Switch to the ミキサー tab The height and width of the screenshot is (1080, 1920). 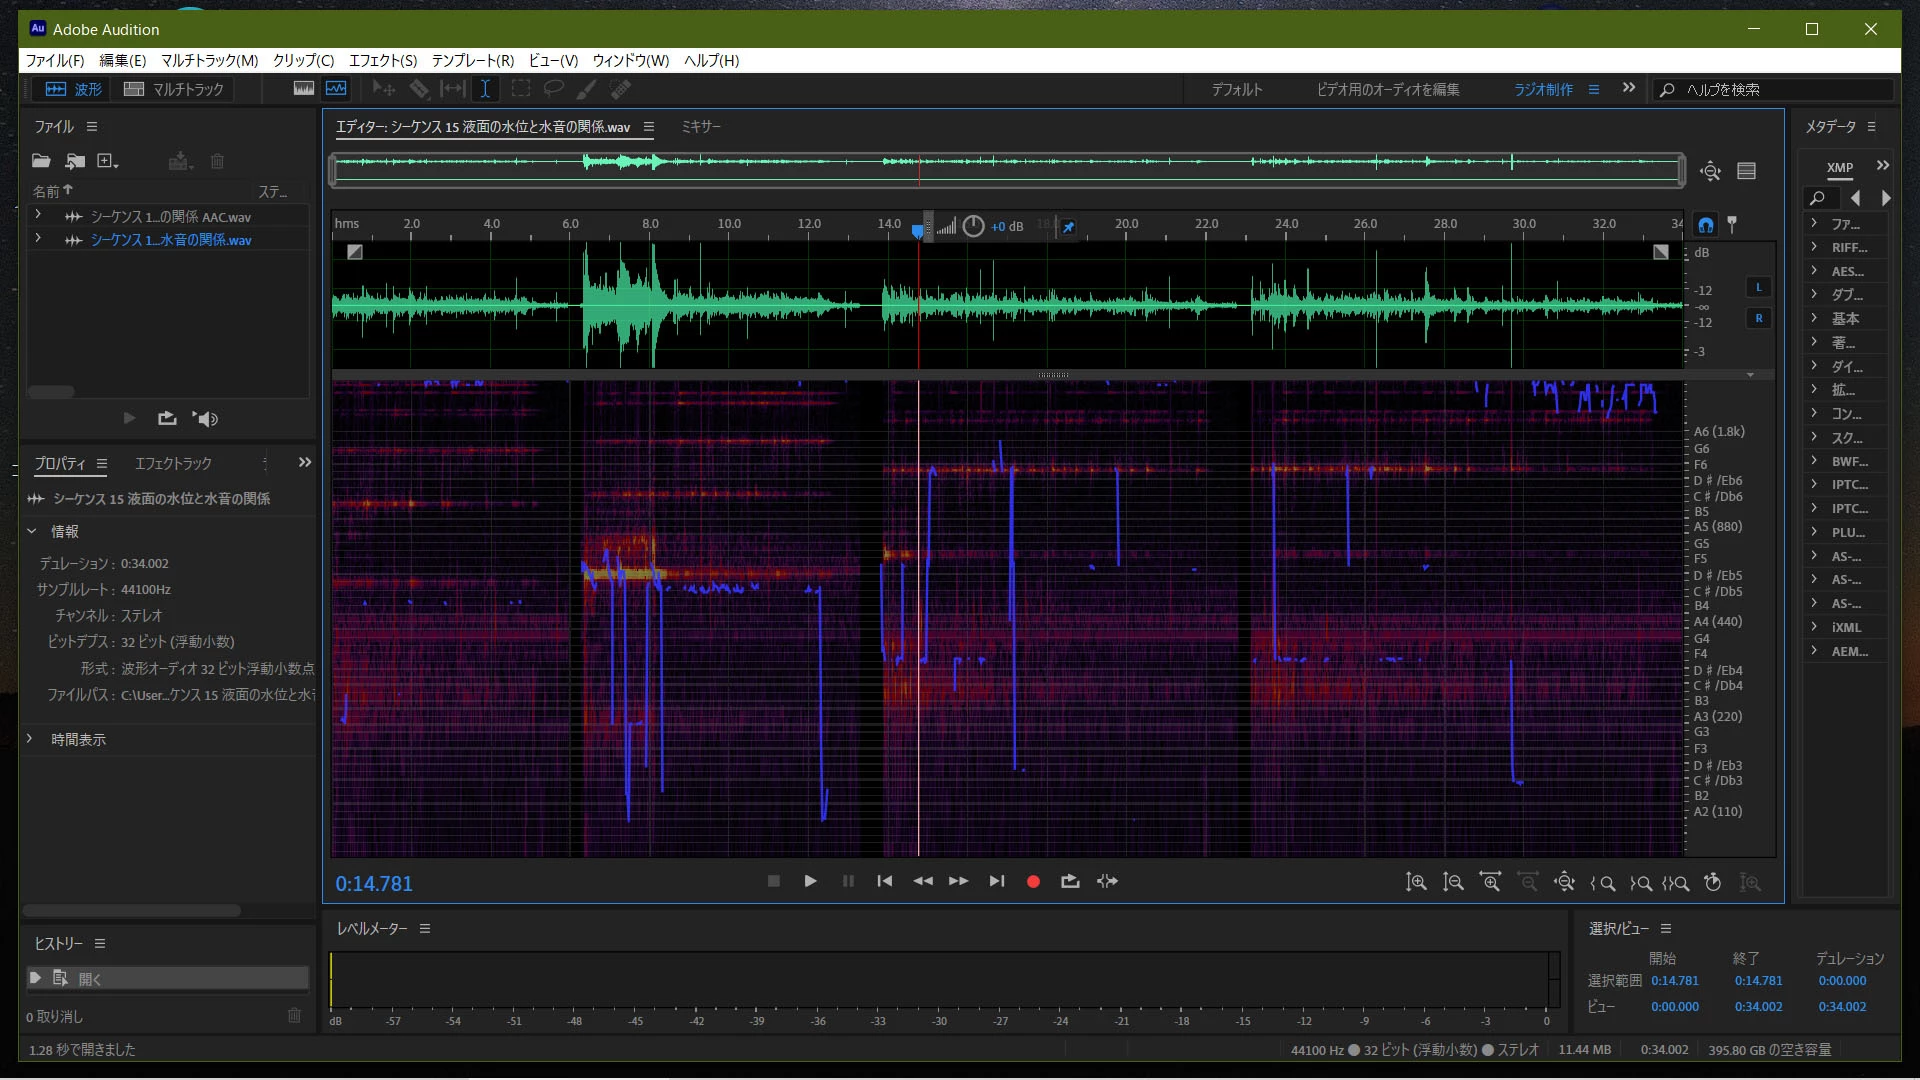click(700, 127)
